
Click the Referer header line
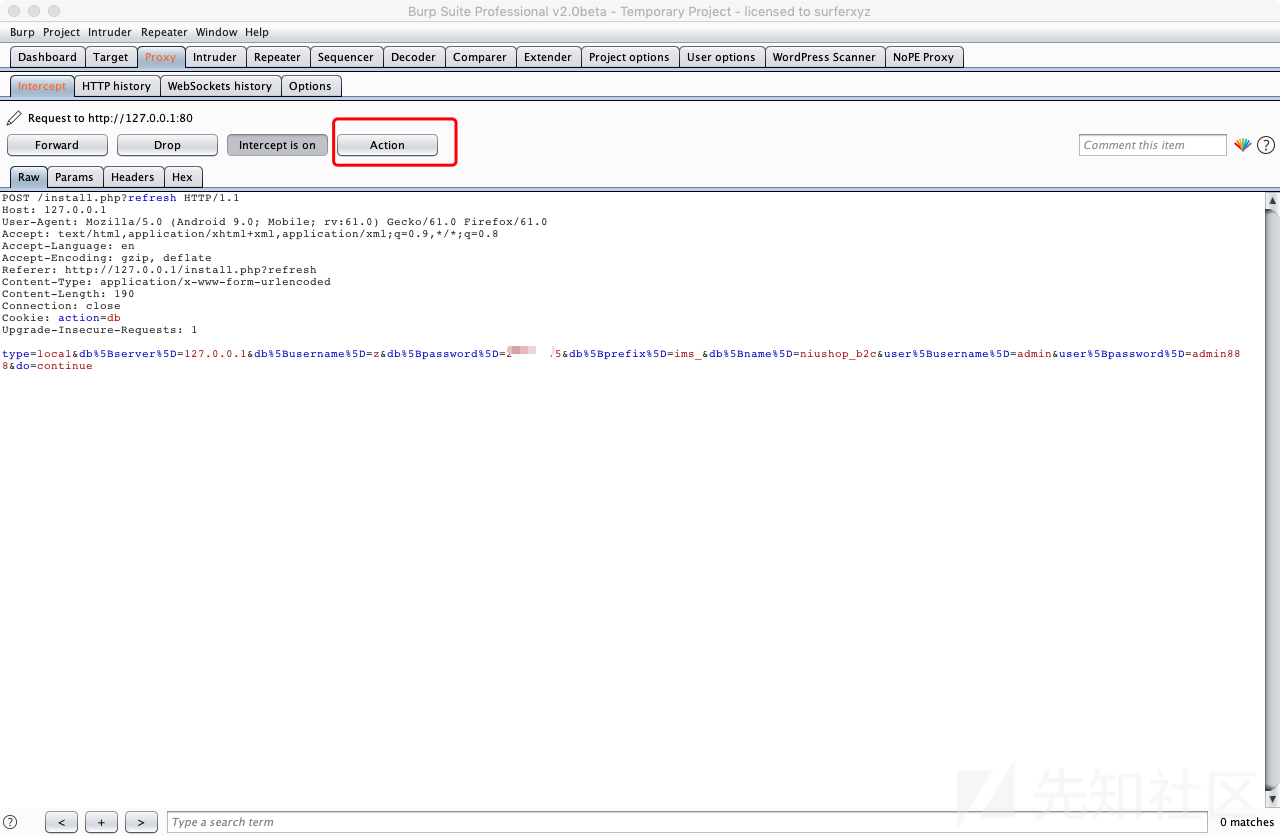click(x=159, y=270)
